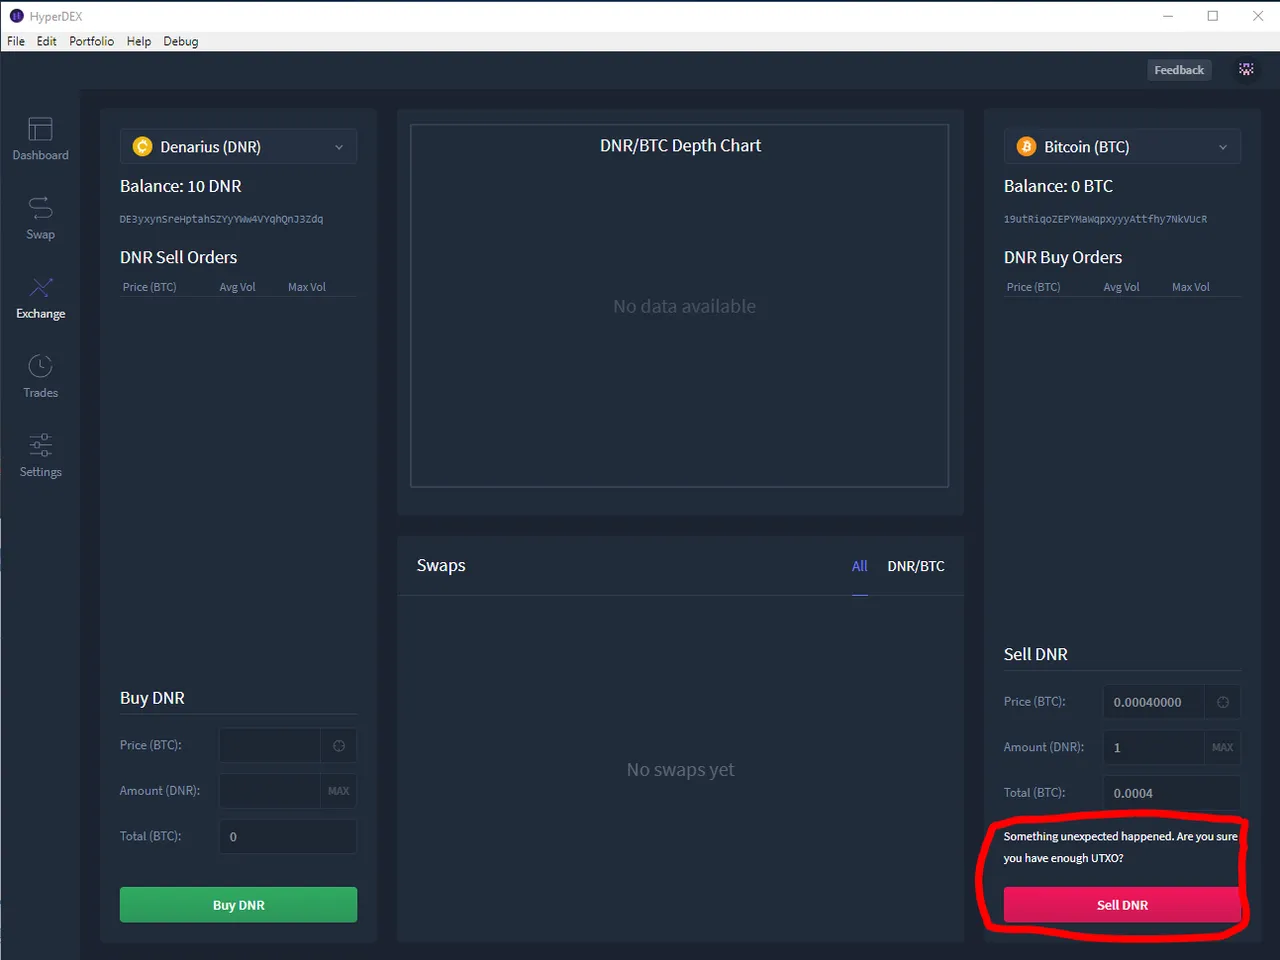
Task: Click the DNR wallet address text
Action: 221,219
